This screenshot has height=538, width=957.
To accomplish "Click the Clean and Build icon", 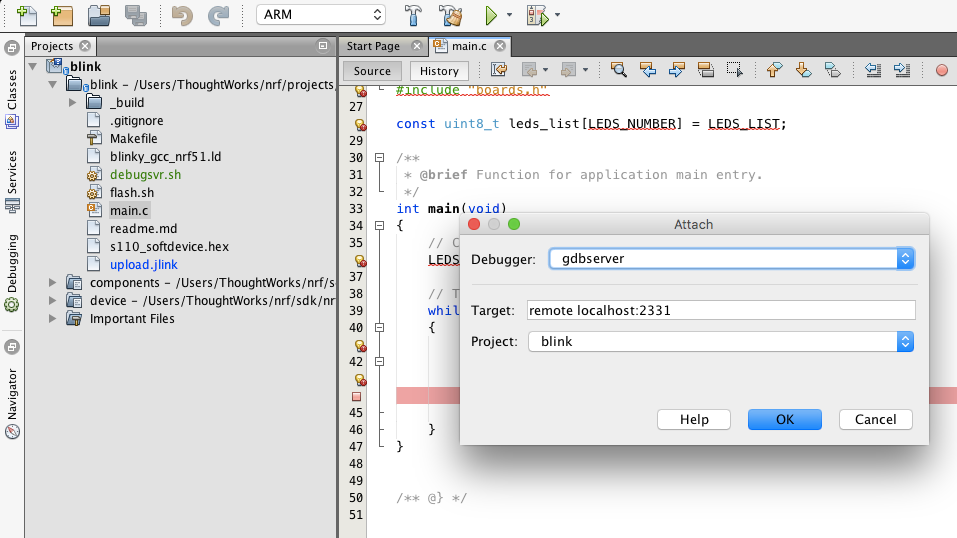I will 450,15.
